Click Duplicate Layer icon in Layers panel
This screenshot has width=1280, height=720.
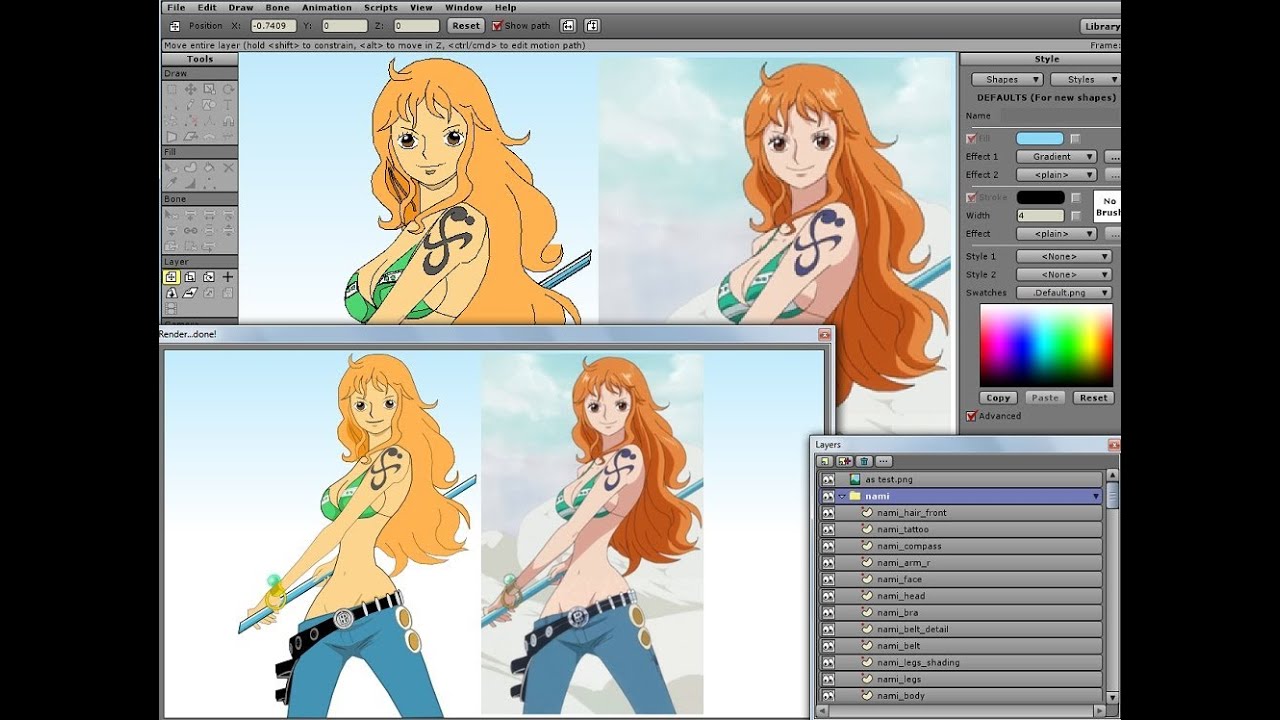(844, 461)
